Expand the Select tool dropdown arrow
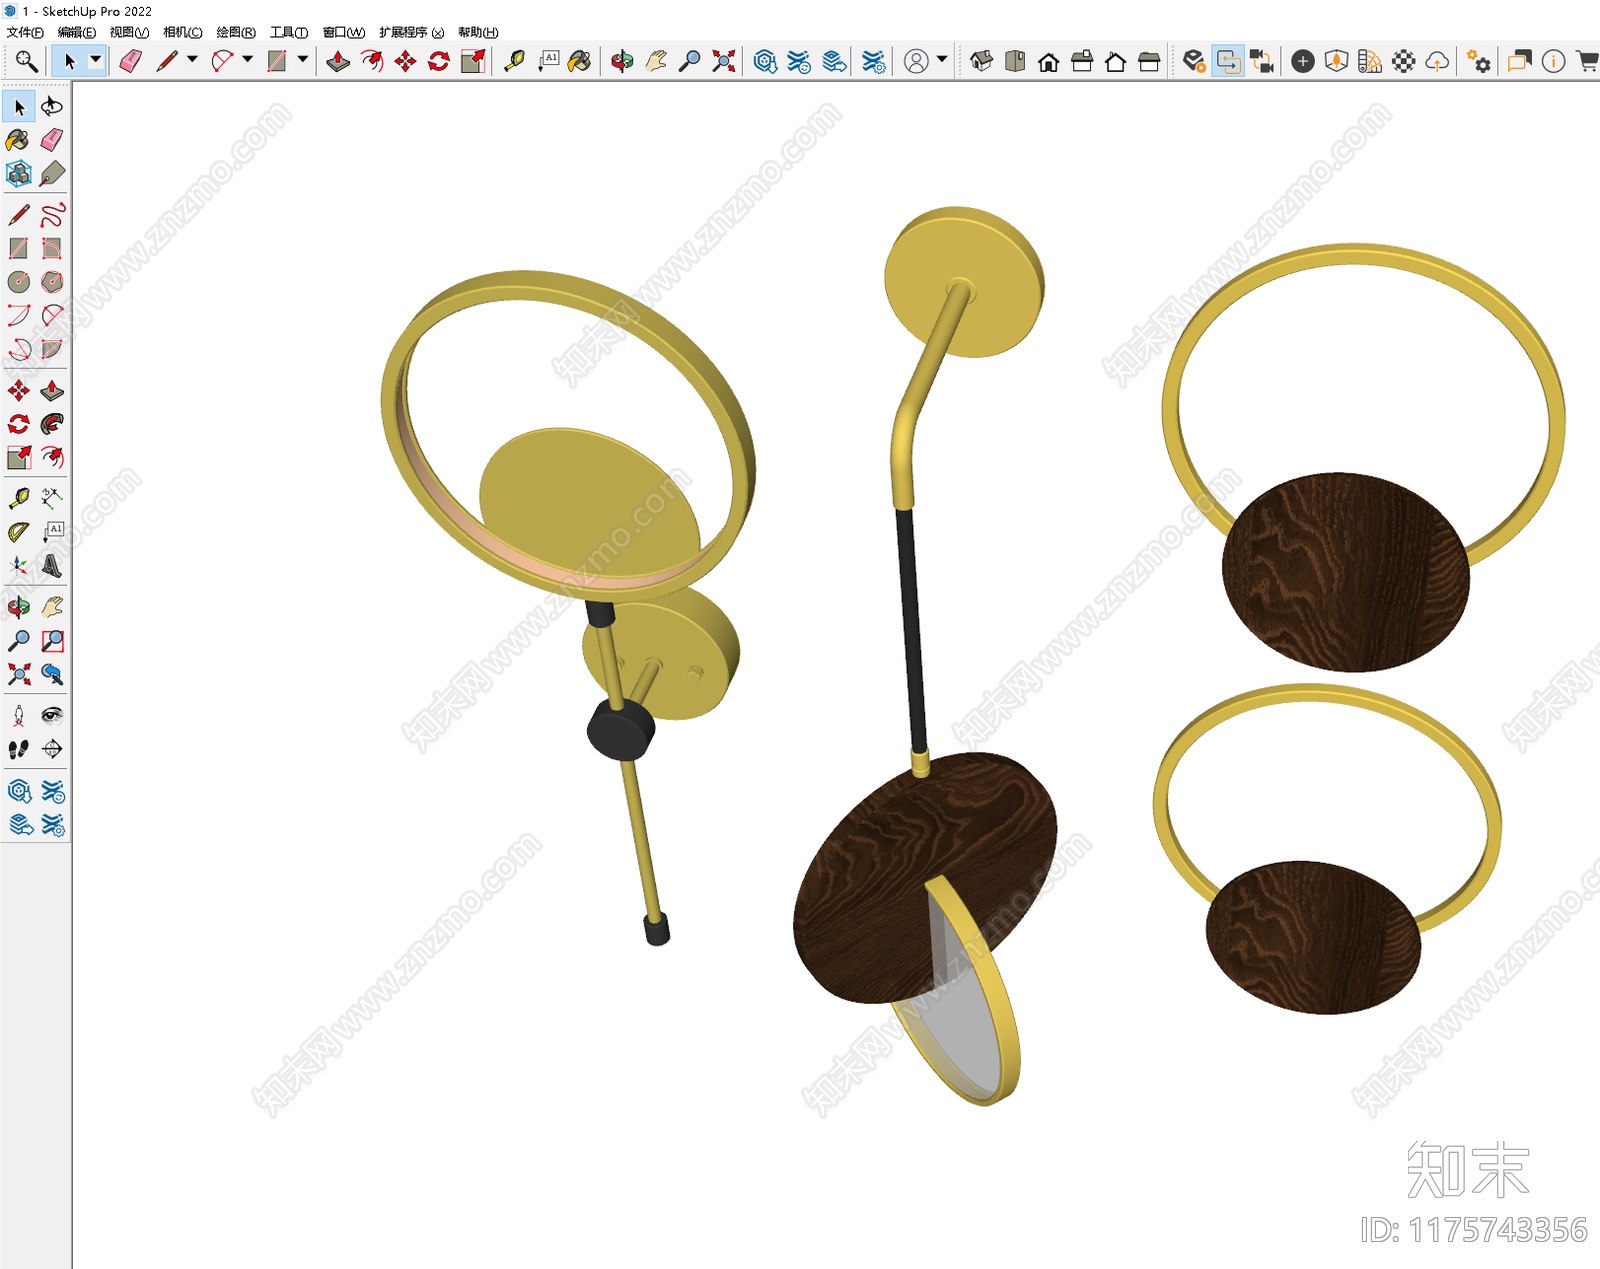This screenshot has height=1269, width=1600. coord(95,60)
